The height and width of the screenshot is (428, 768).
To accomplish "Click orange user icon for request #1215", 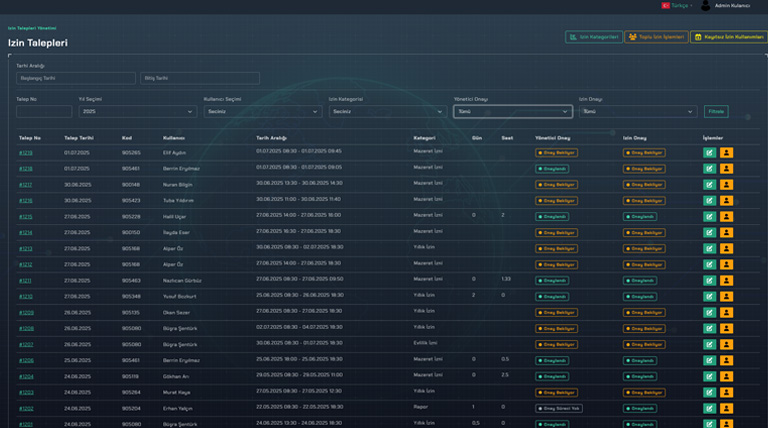I will click(x=727, y=217).
